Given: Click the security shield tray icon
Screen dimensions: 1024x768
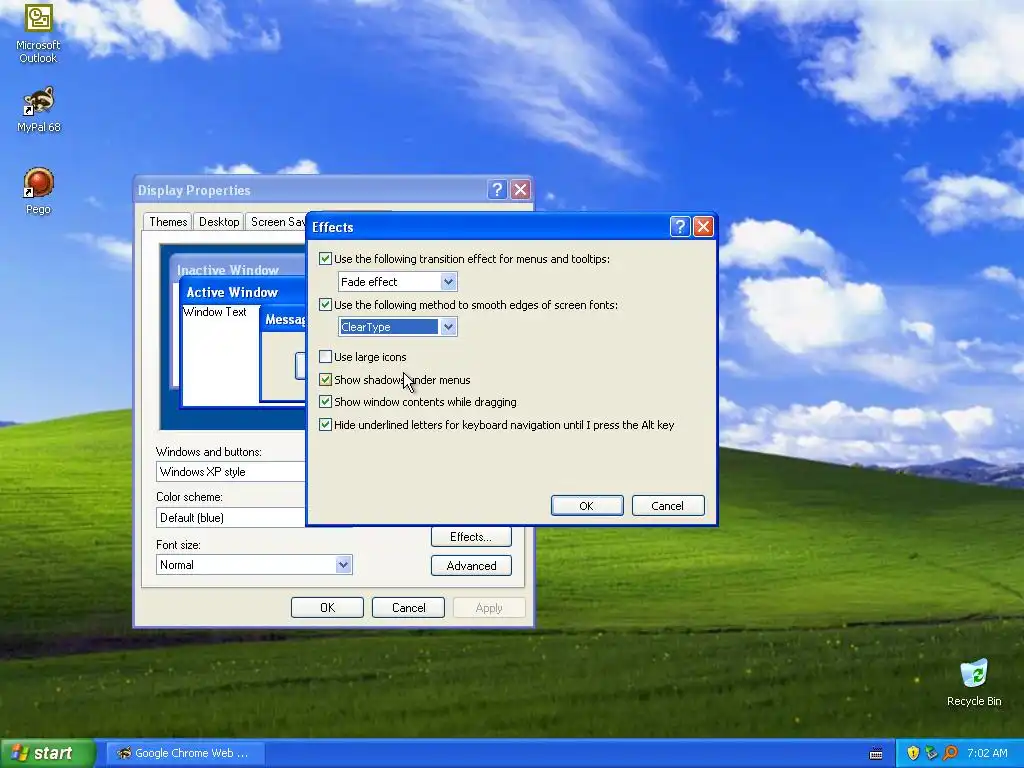Looking at the screenshot, I should click(x=913, y=753).
